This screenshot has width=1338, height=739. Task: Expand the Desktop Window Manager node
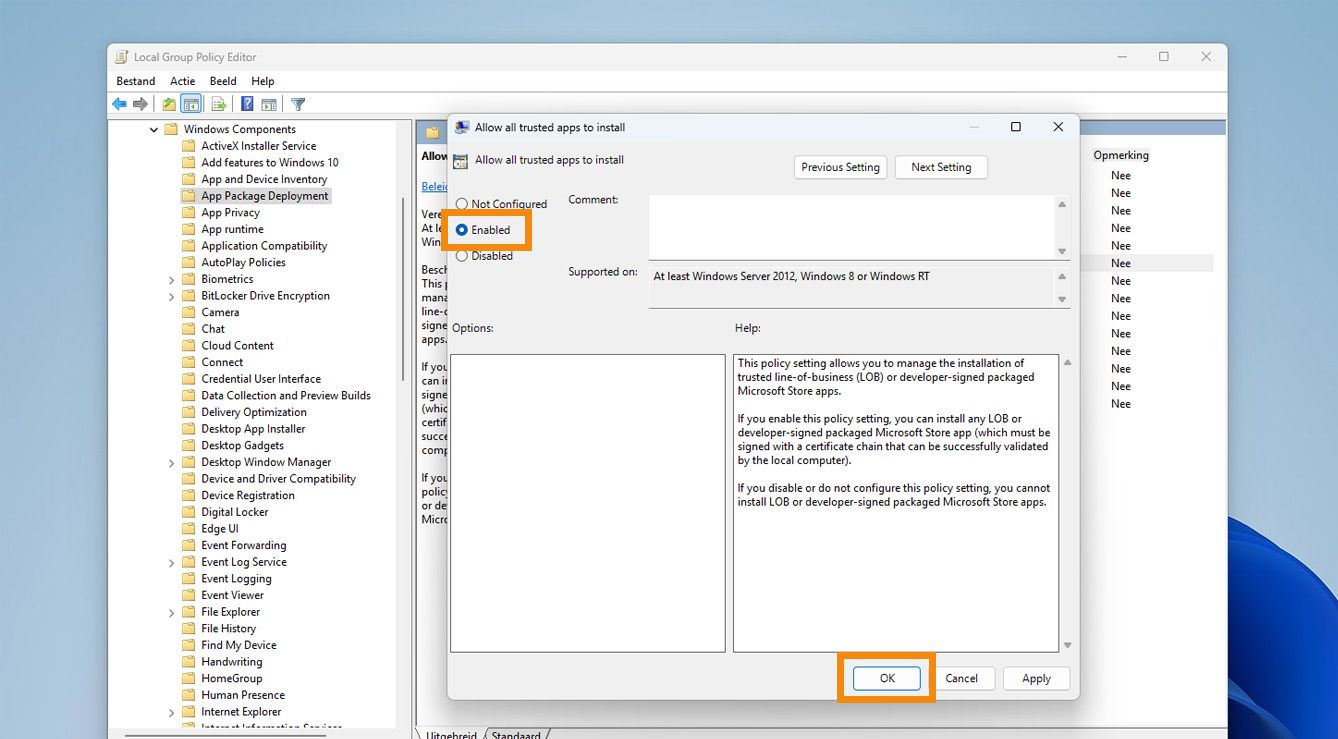172,463
